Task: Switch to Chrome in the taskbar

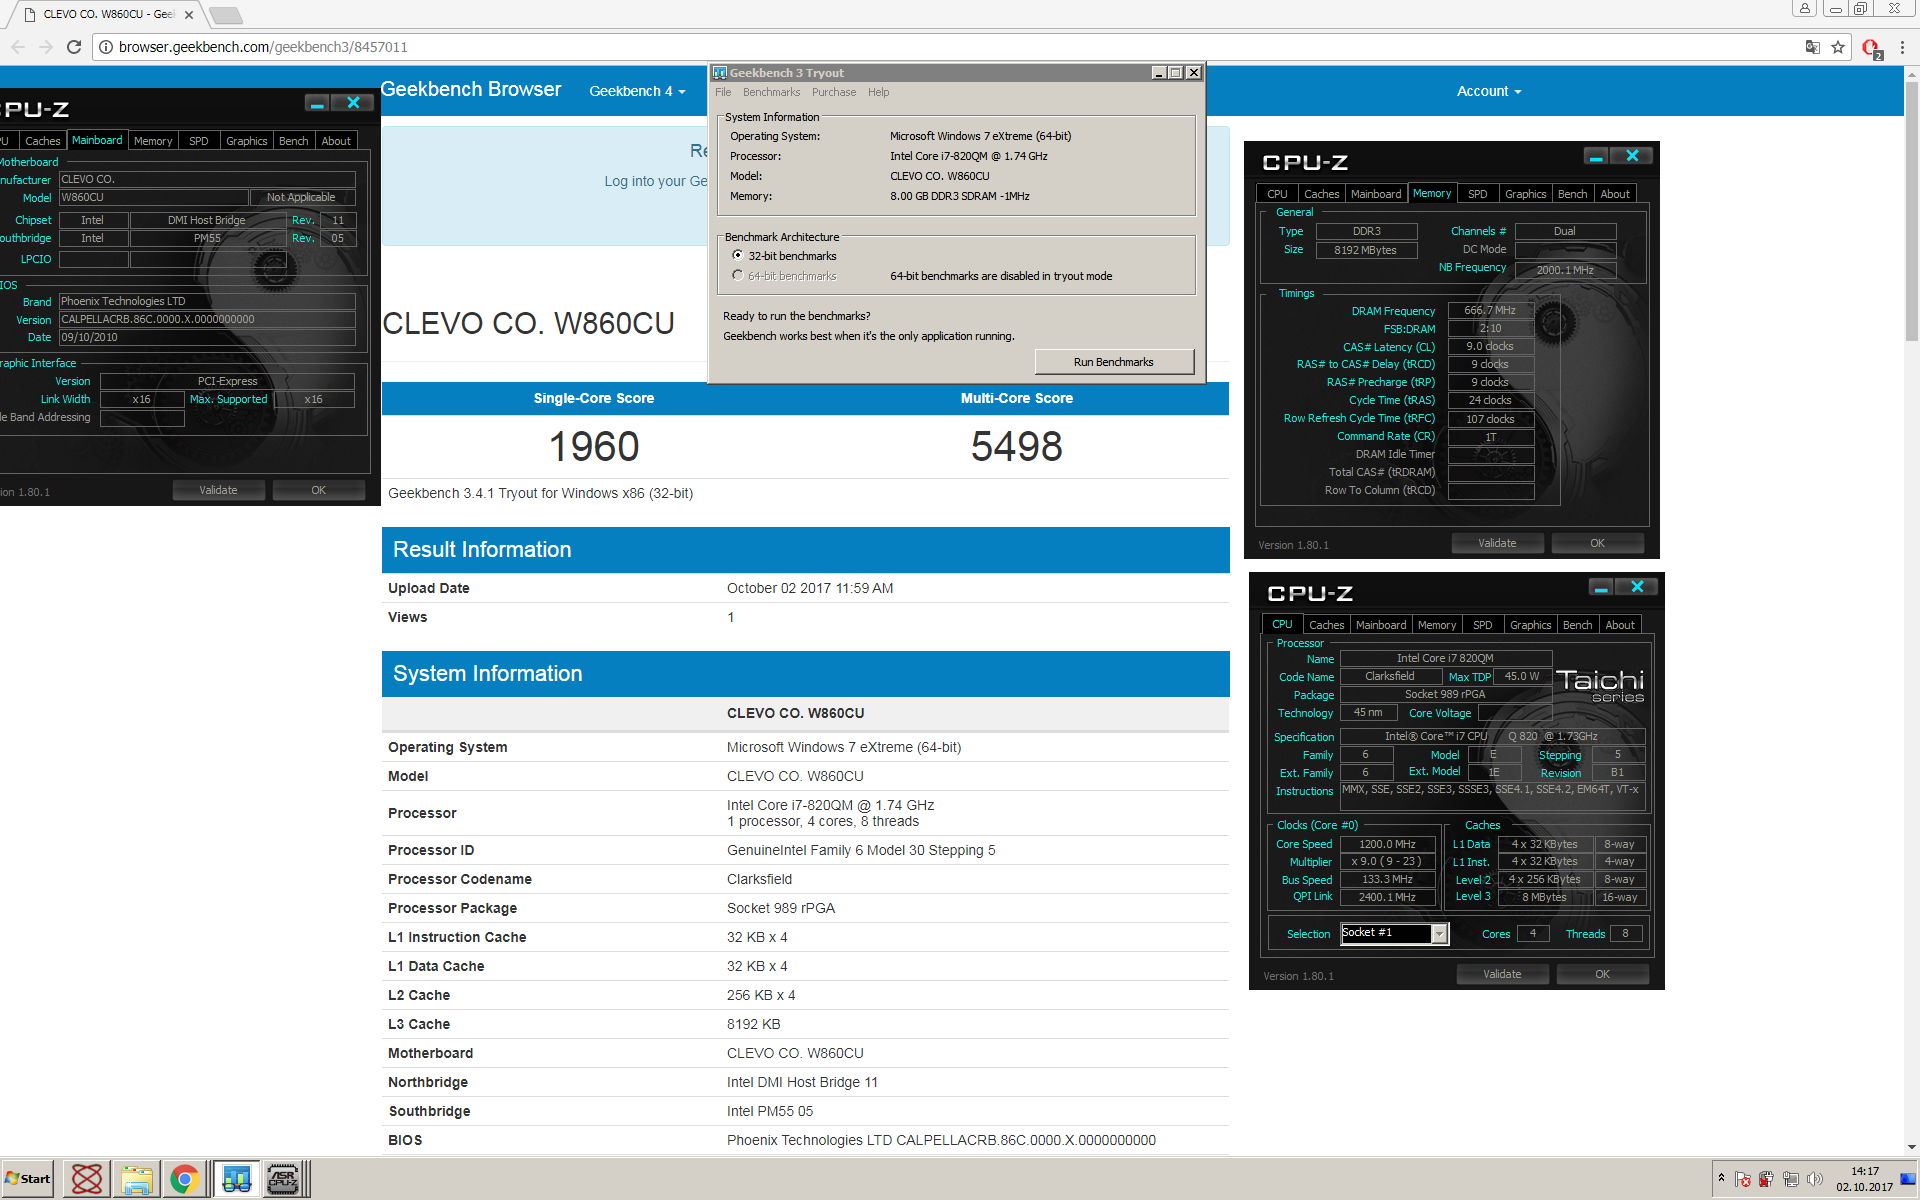Action: (184, 1179)
